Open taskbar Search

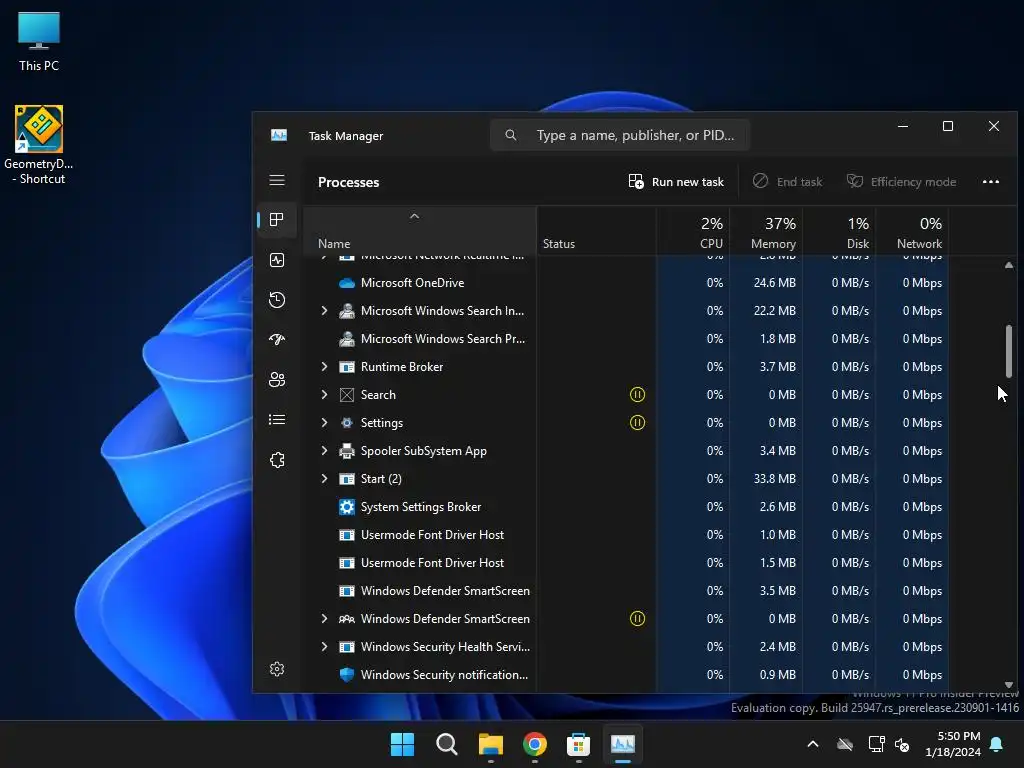coord(447,744)
